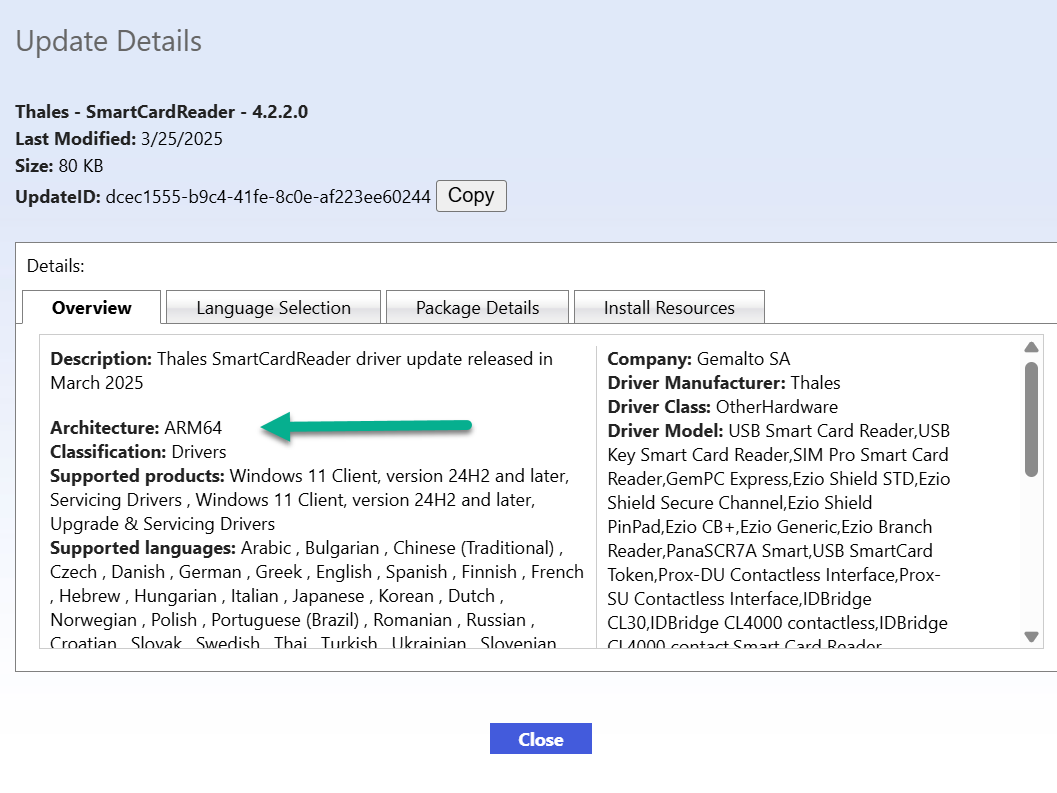Click the Description label text
The image size is (1057, 793).
pyautogui.click(x=101, y=359)
